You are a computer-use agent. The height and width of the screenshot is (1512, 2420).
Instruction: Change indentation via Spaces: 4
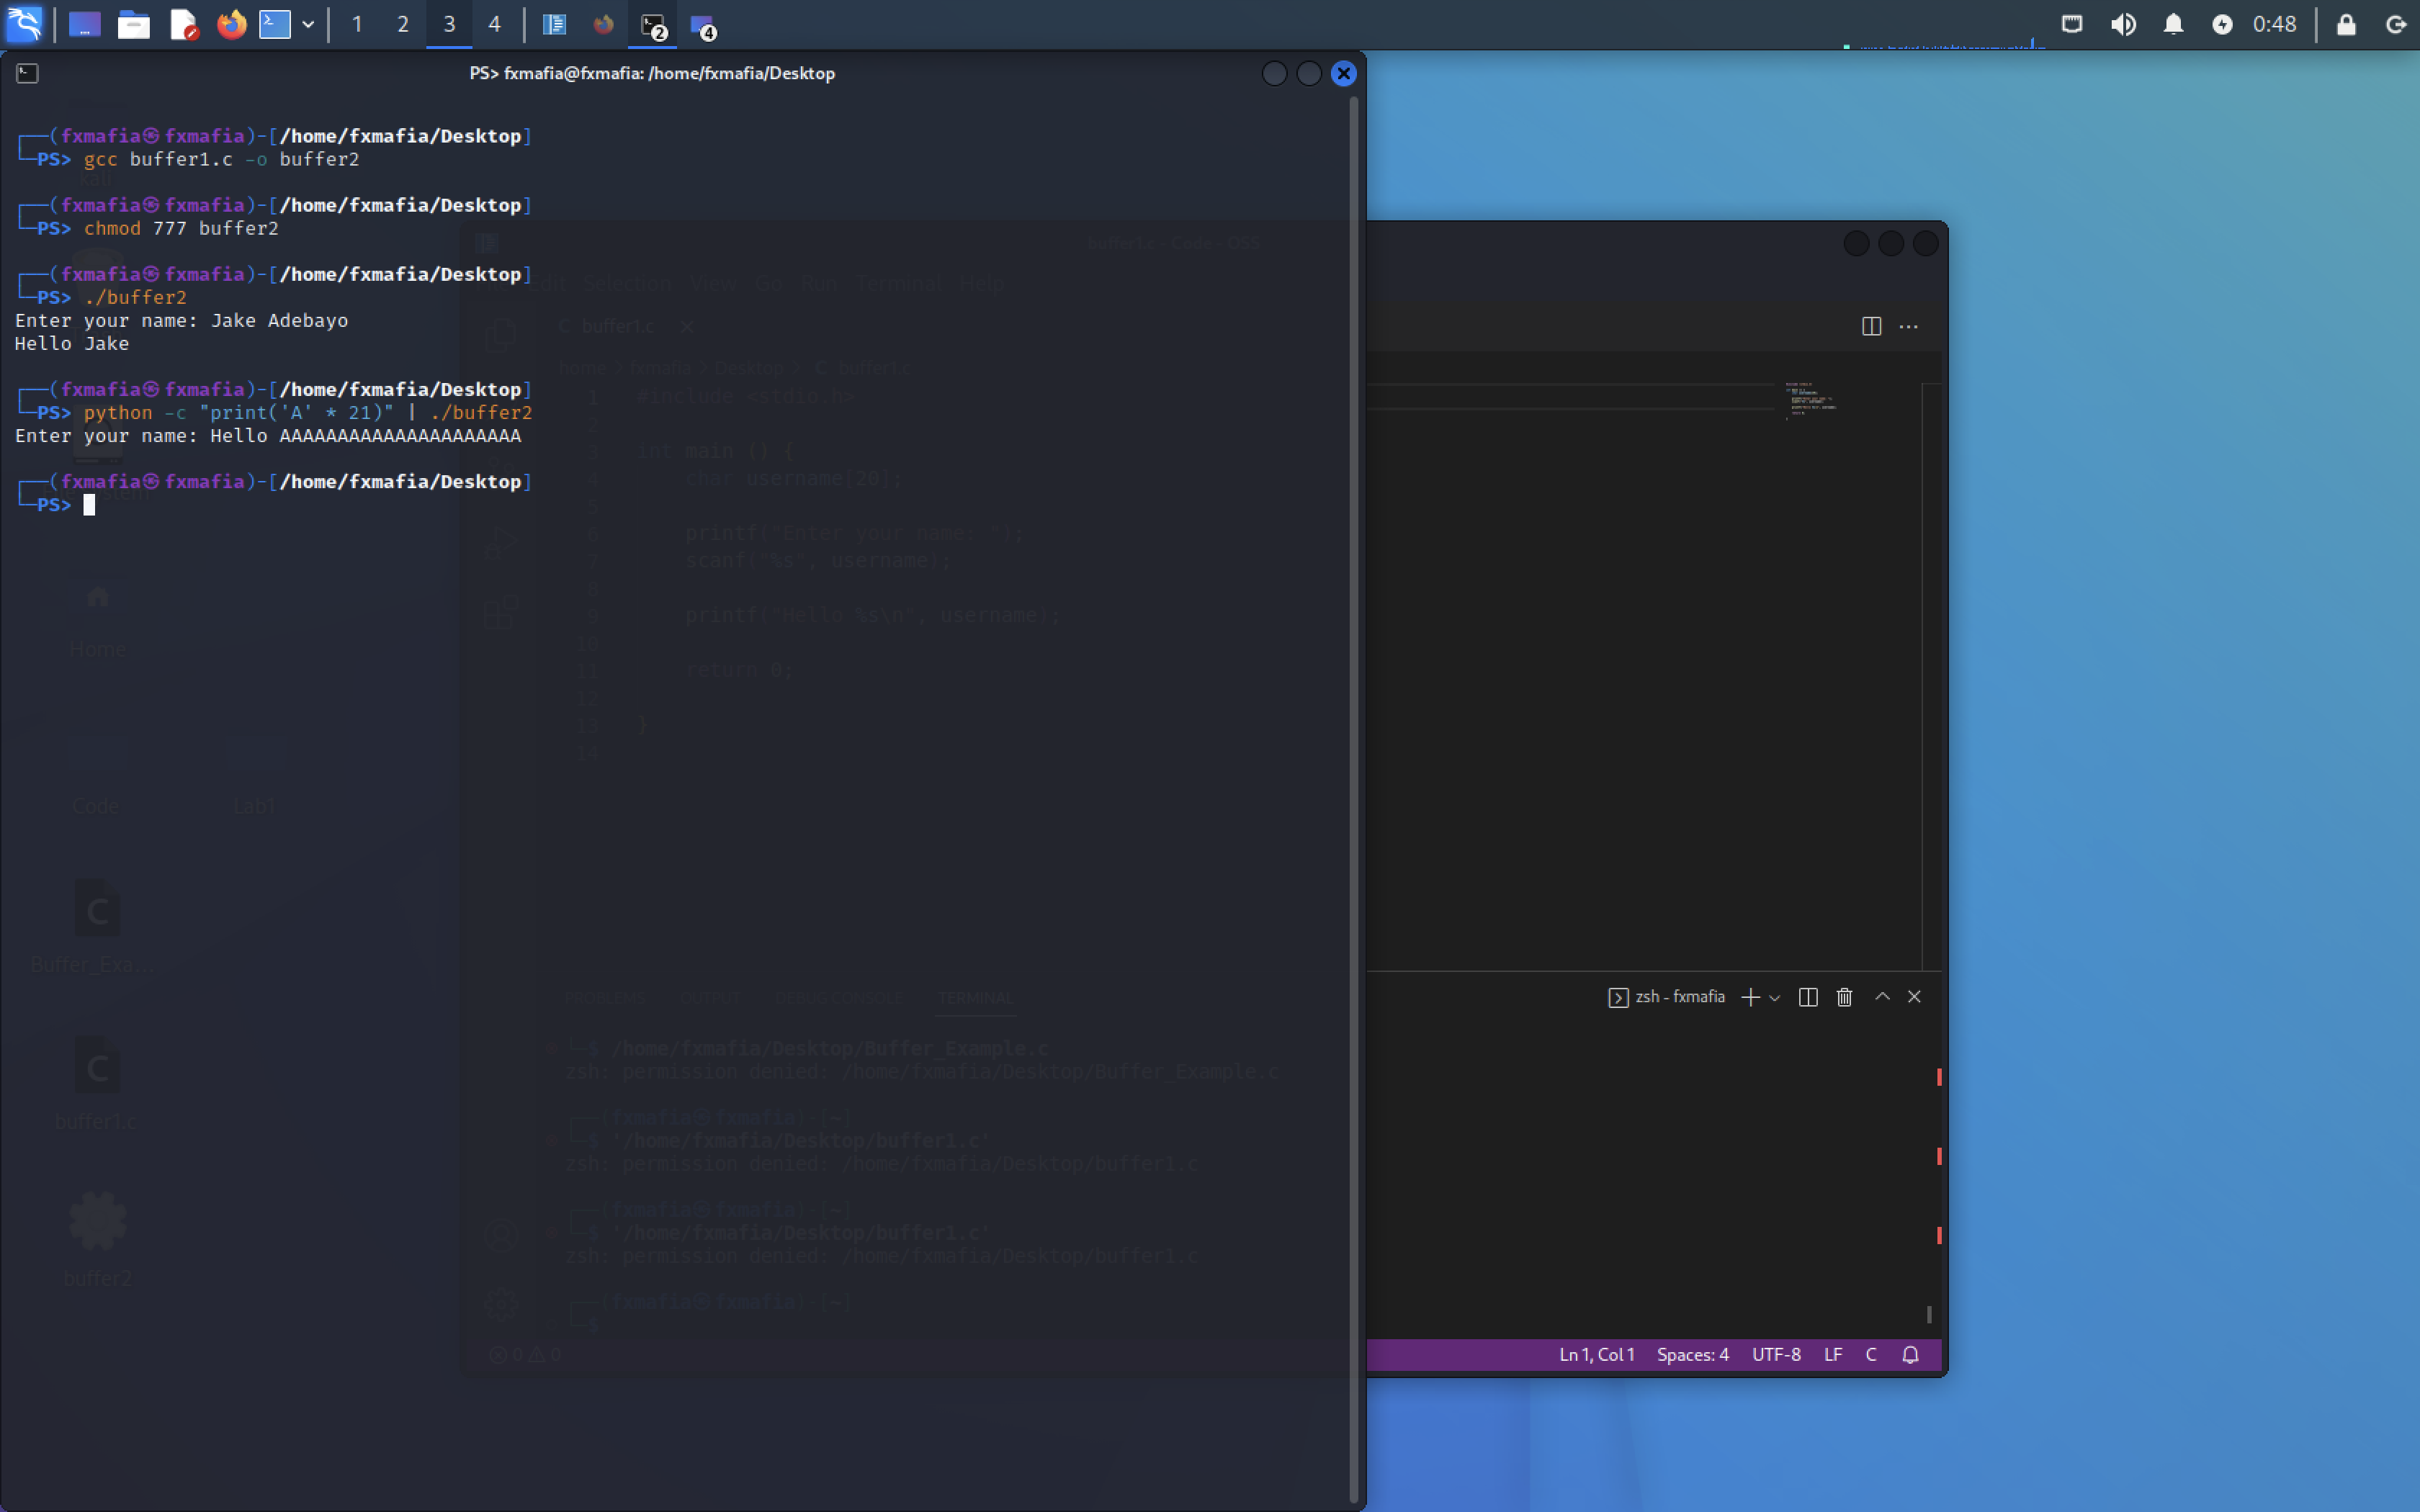(1693, 1355)
